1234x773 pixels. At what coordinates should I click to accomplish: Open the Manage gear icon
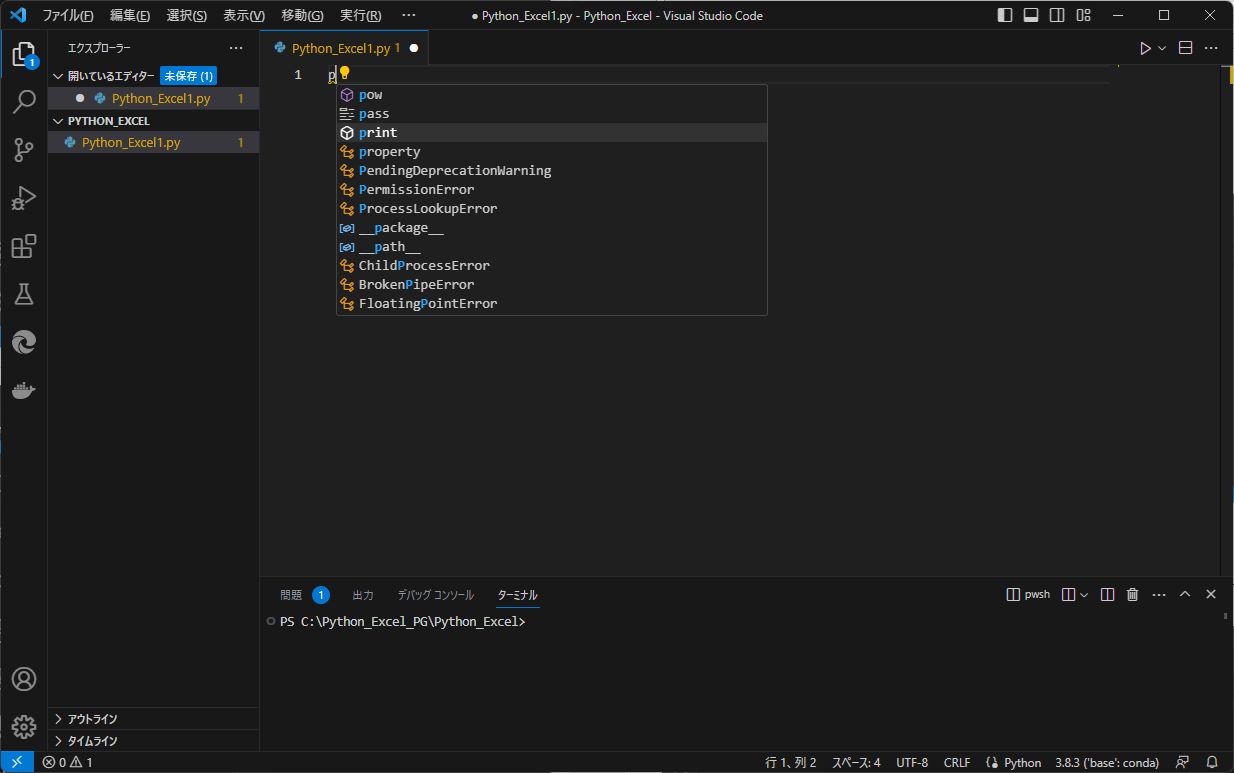[24, 727]
